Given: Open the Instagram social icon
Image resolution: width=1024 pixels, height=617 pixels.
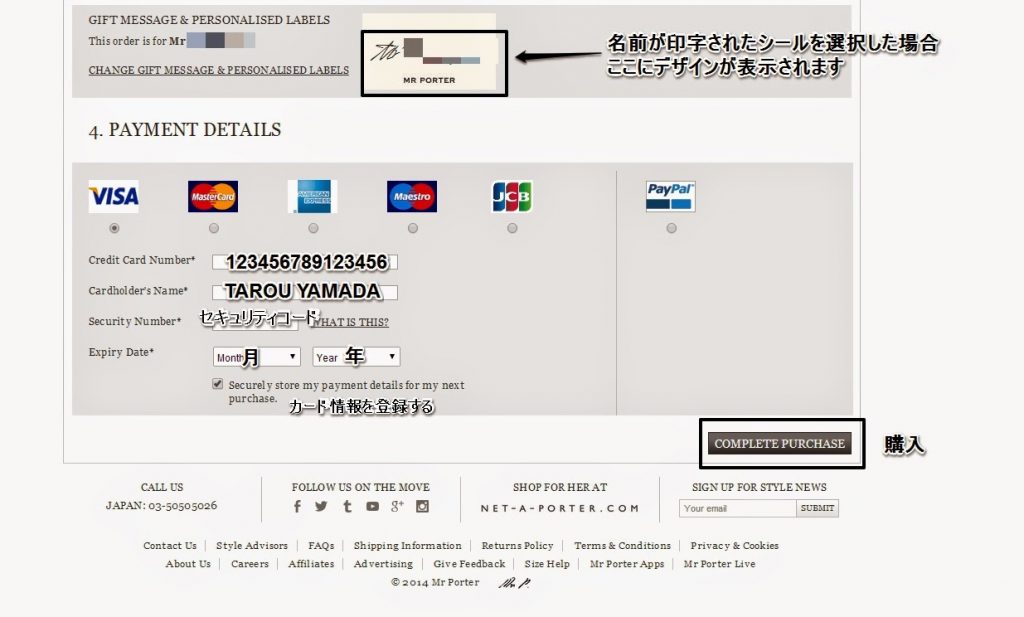Looking at the screenshot, I should pyautogui.click(x=423, y=506).
